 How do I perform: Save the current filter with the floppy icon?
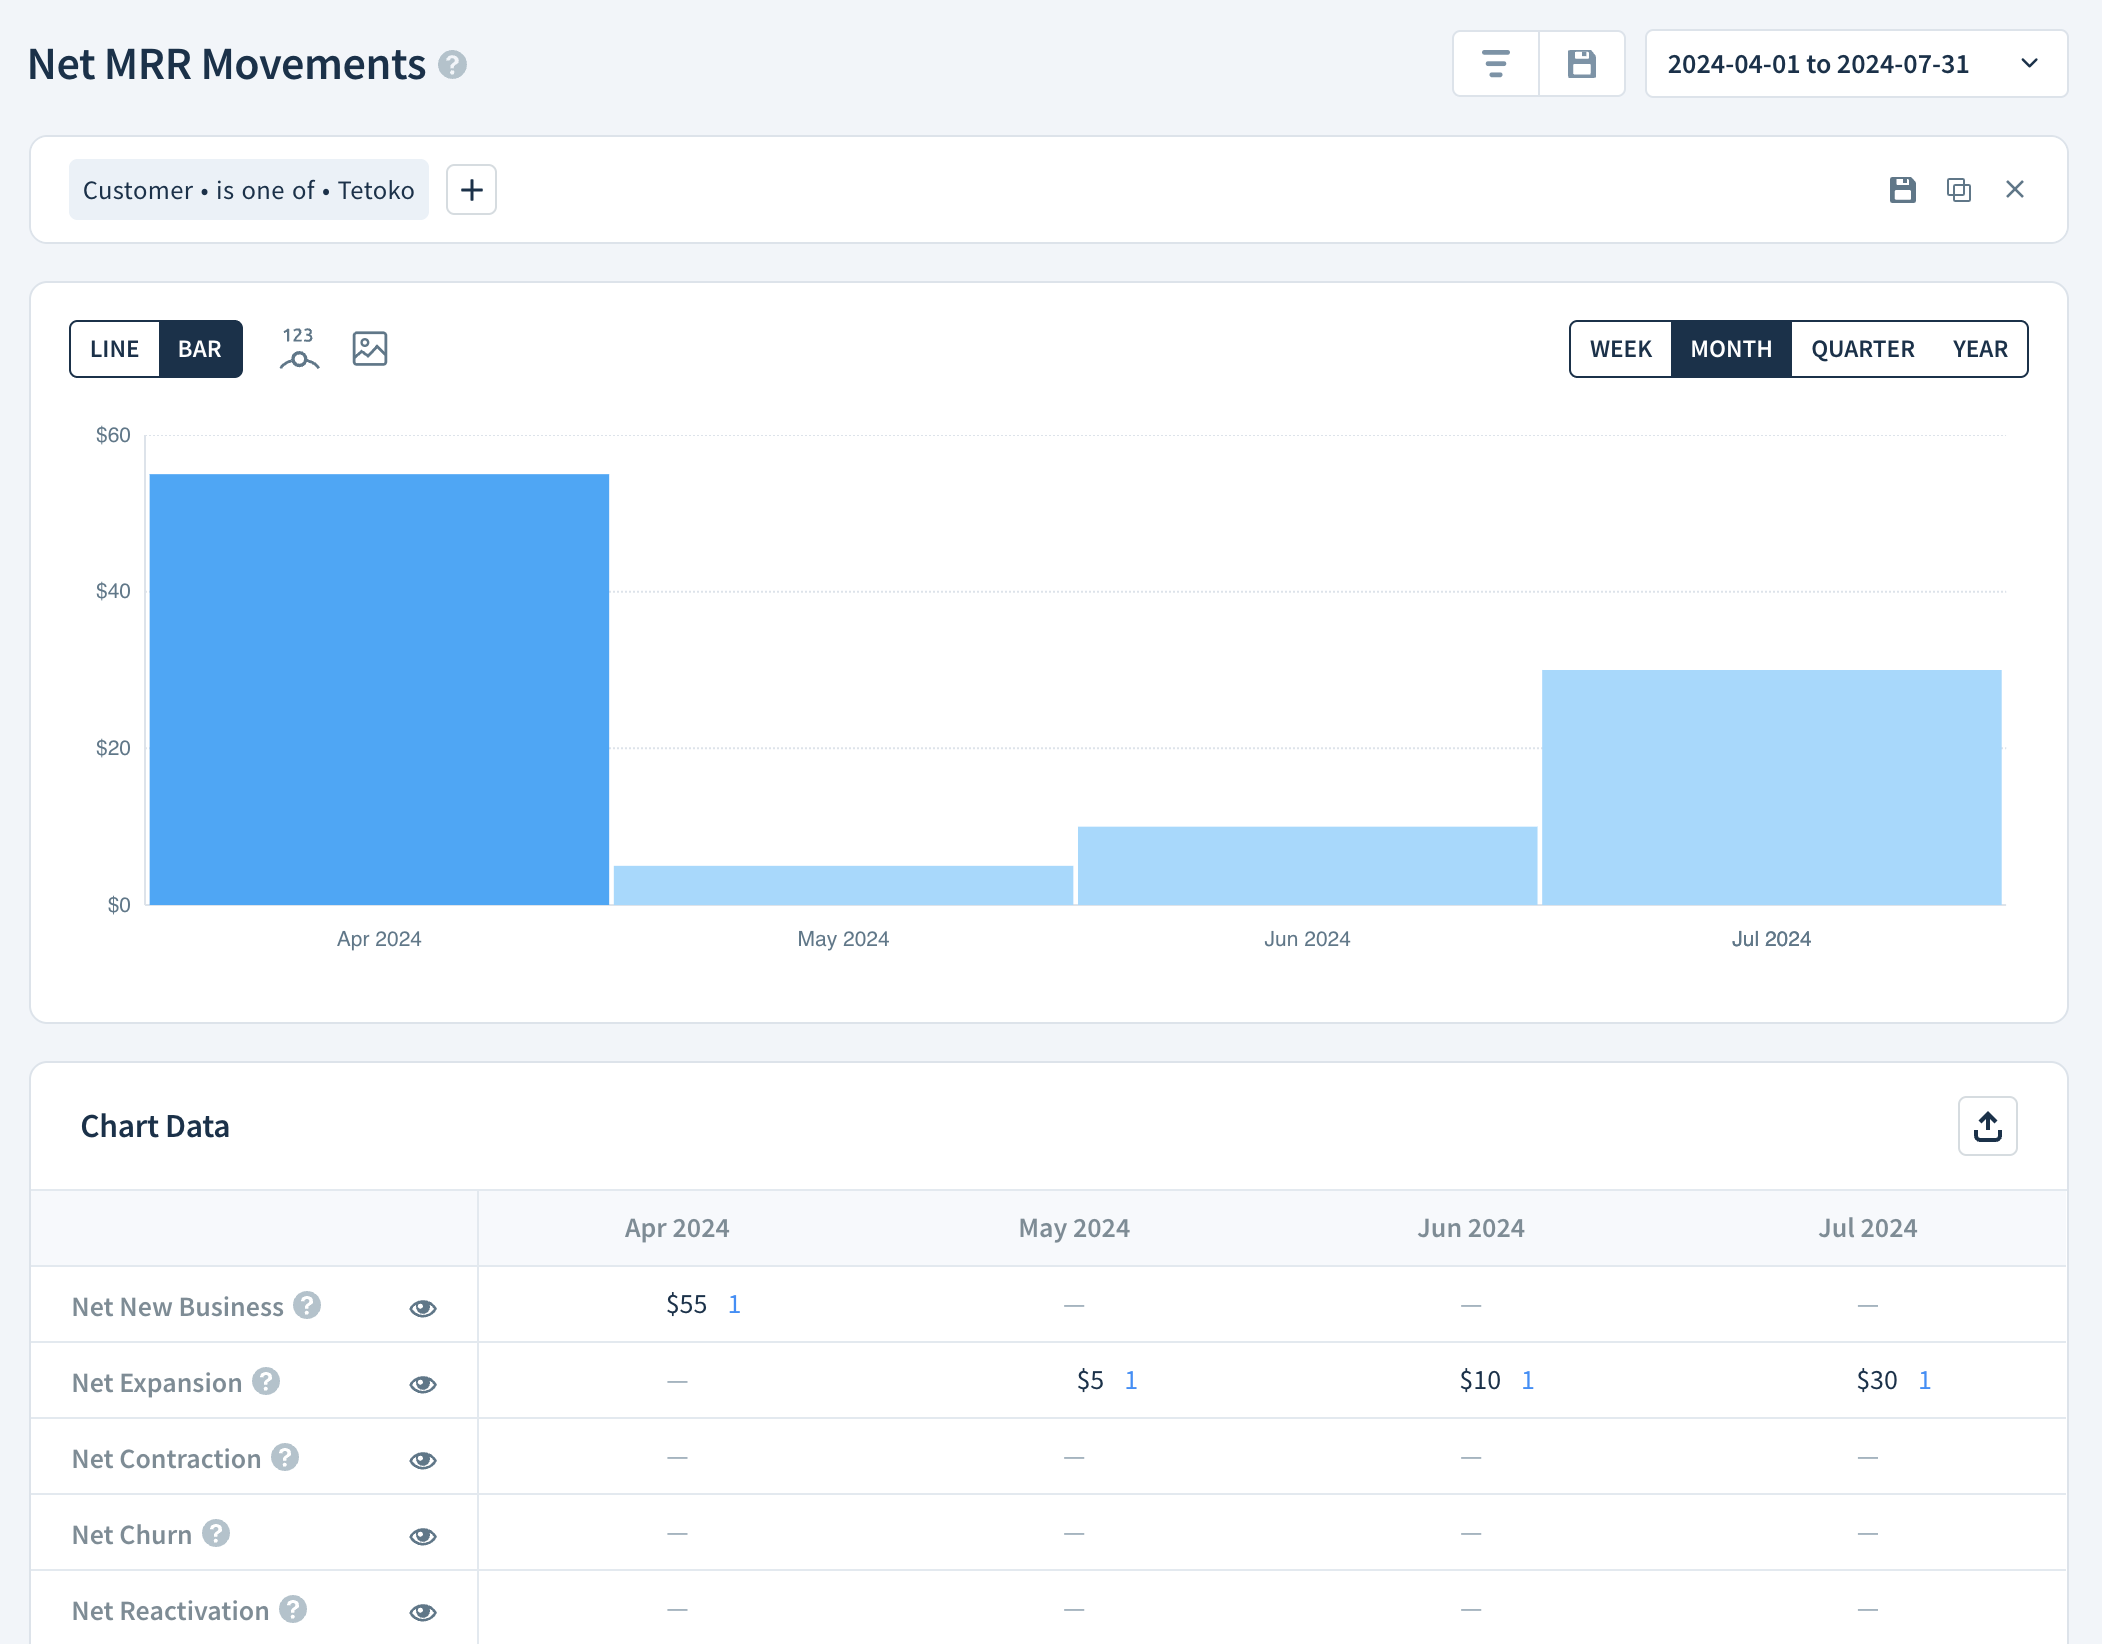coord(1903,189)
